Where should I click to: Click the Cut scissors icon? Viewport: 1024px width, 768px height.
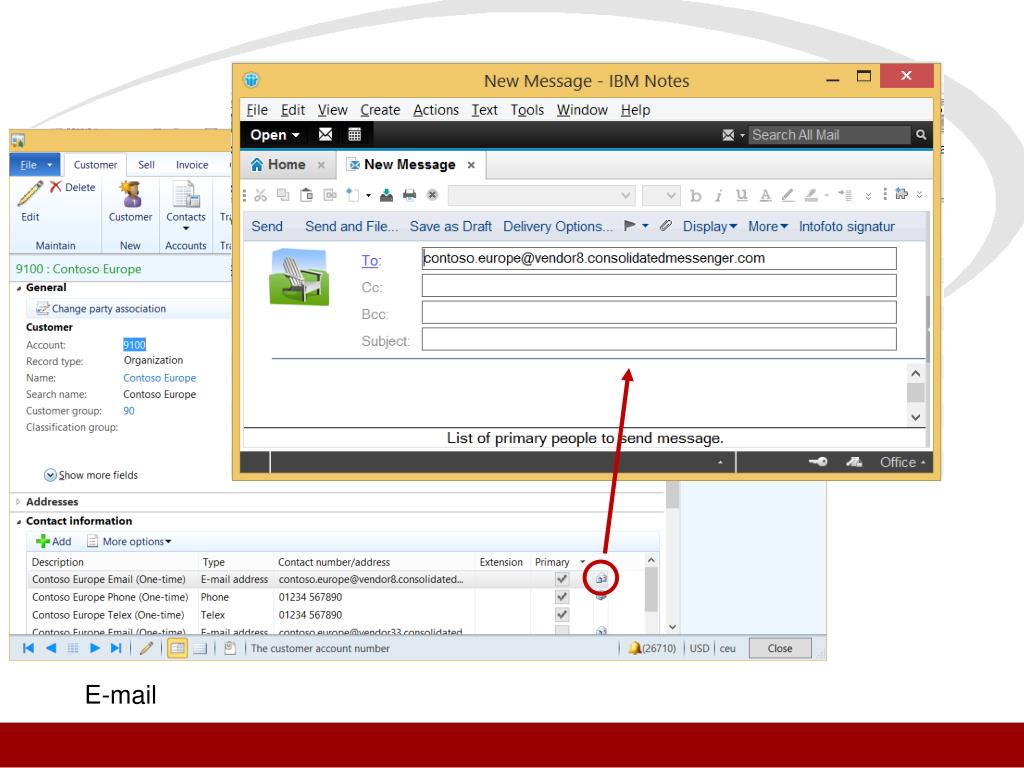pyautogui.click(x=261, y=195)
